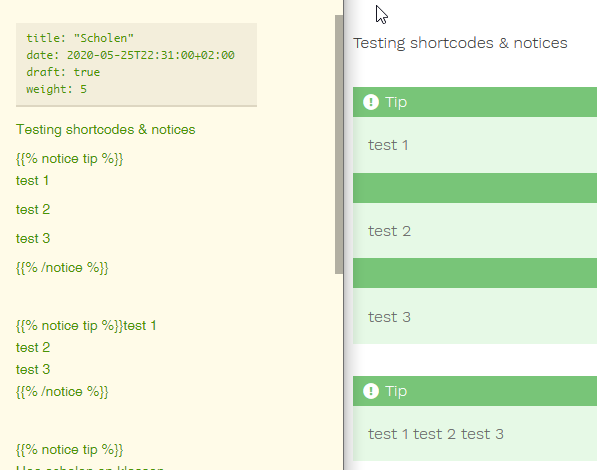Click preview text test 3 in first notice

[389, 317]
